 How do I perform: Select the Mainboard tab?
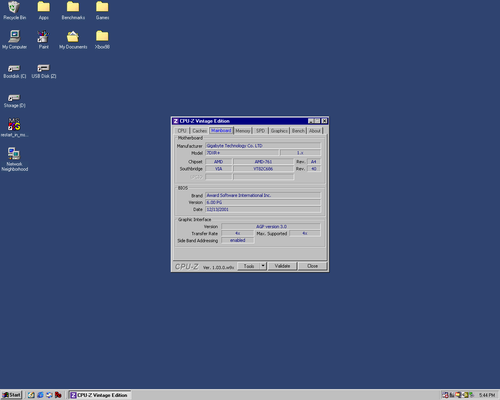(x=221, y=130)
